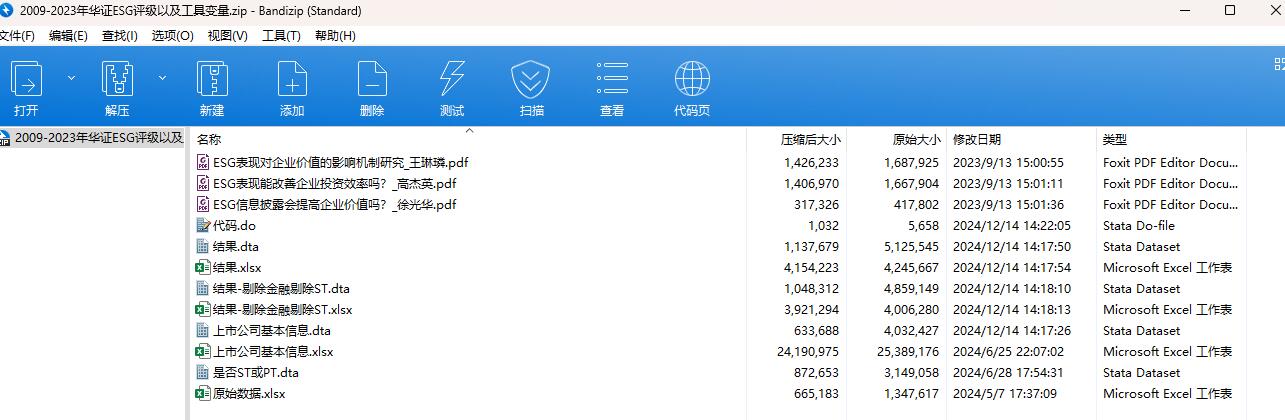Click the Stata do-file icon of 代码.do

click(x=204, y=225)
